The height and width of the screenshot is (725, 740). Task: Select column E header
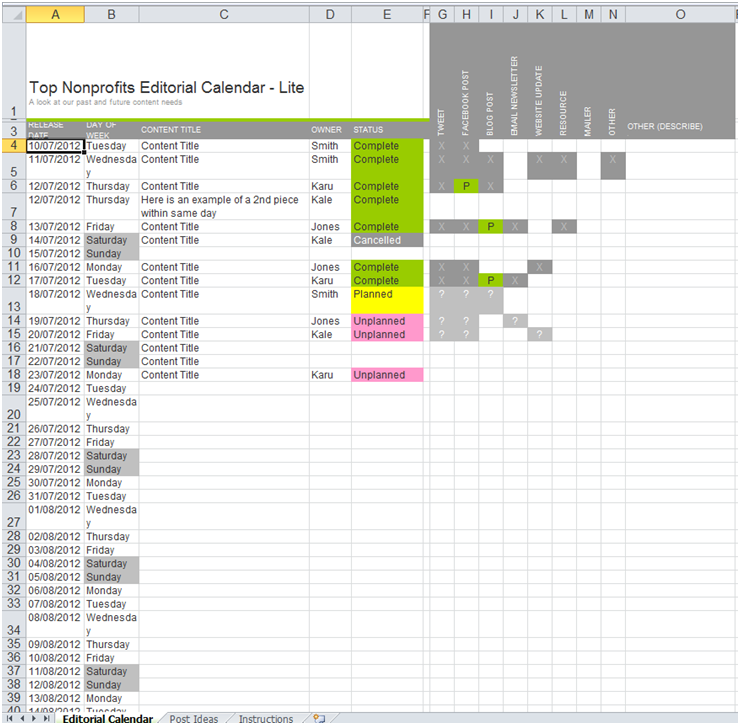tap(387, 15)
